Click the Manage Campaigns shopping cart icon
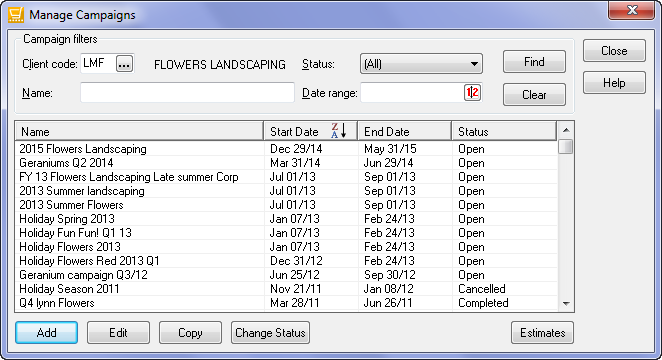The height and width of the screenshot is (360, 662). (x=16, y=14)
